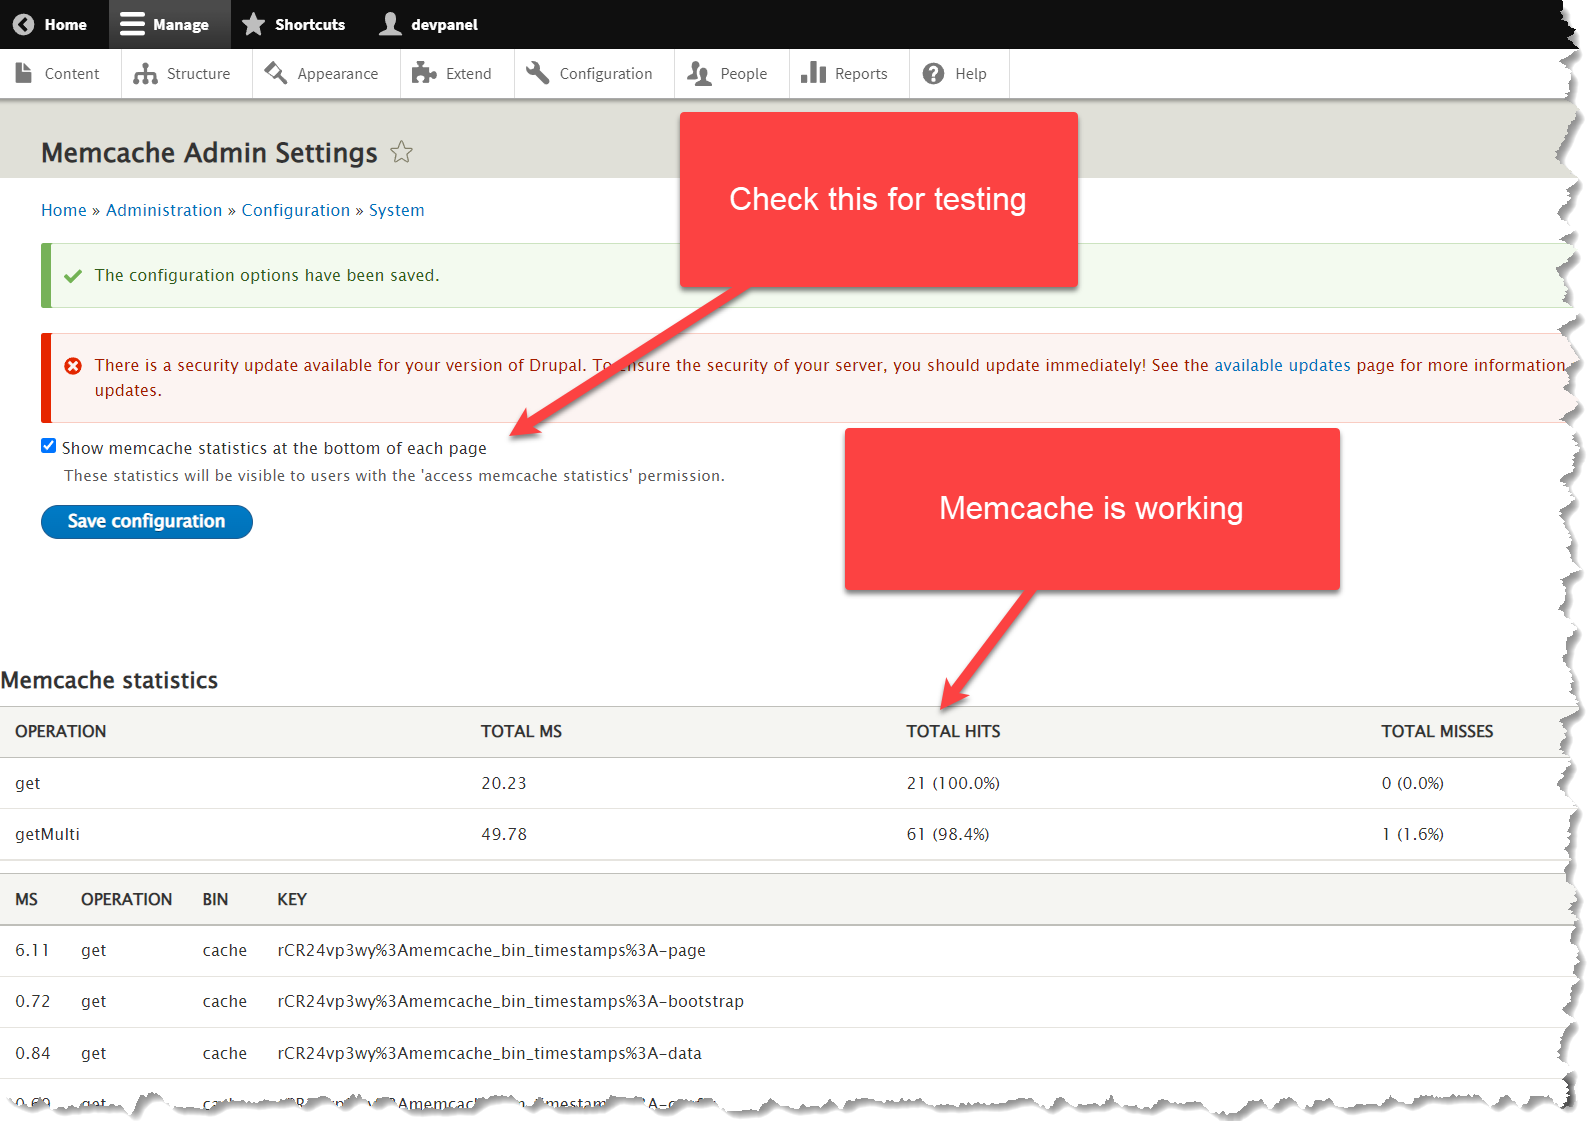
Task: Click the 61 (98.4%) hits value
Action: [x=948, y=834]
